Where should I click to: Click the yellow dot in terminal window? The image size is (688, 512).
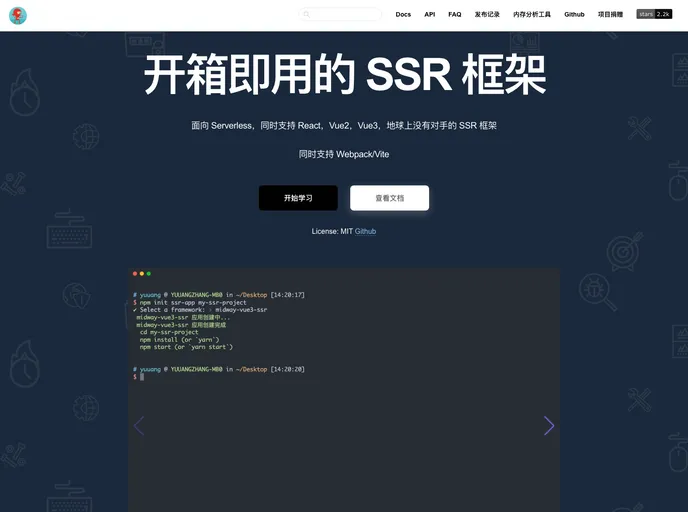point(142,274)
